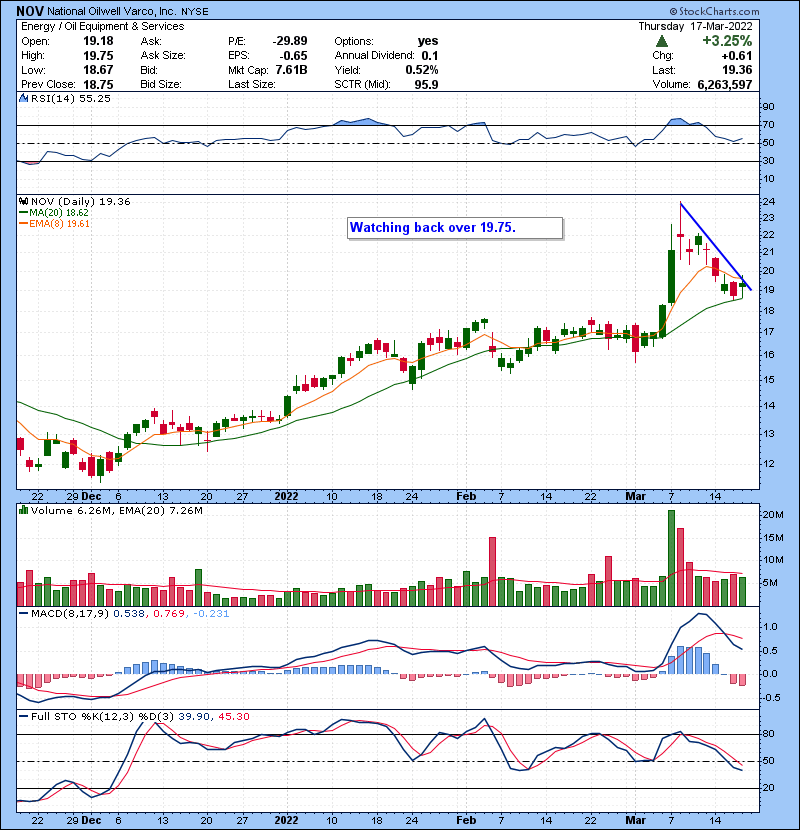Click the "Bid Size:" label
The height and width of the screenshot is (830, 800).
point(160,85)
